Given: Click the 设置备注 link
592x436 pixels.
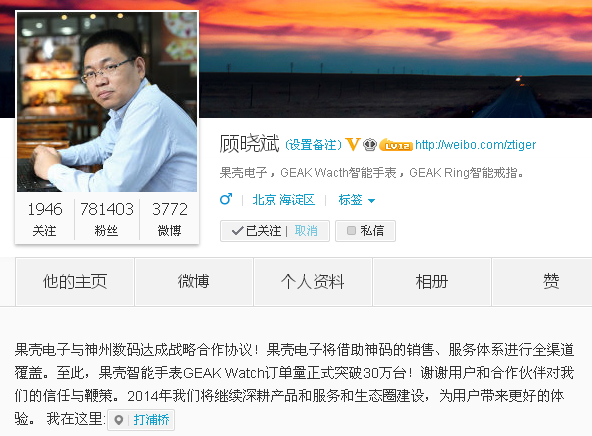Looking at the screenshot, I should pos(313,145).
